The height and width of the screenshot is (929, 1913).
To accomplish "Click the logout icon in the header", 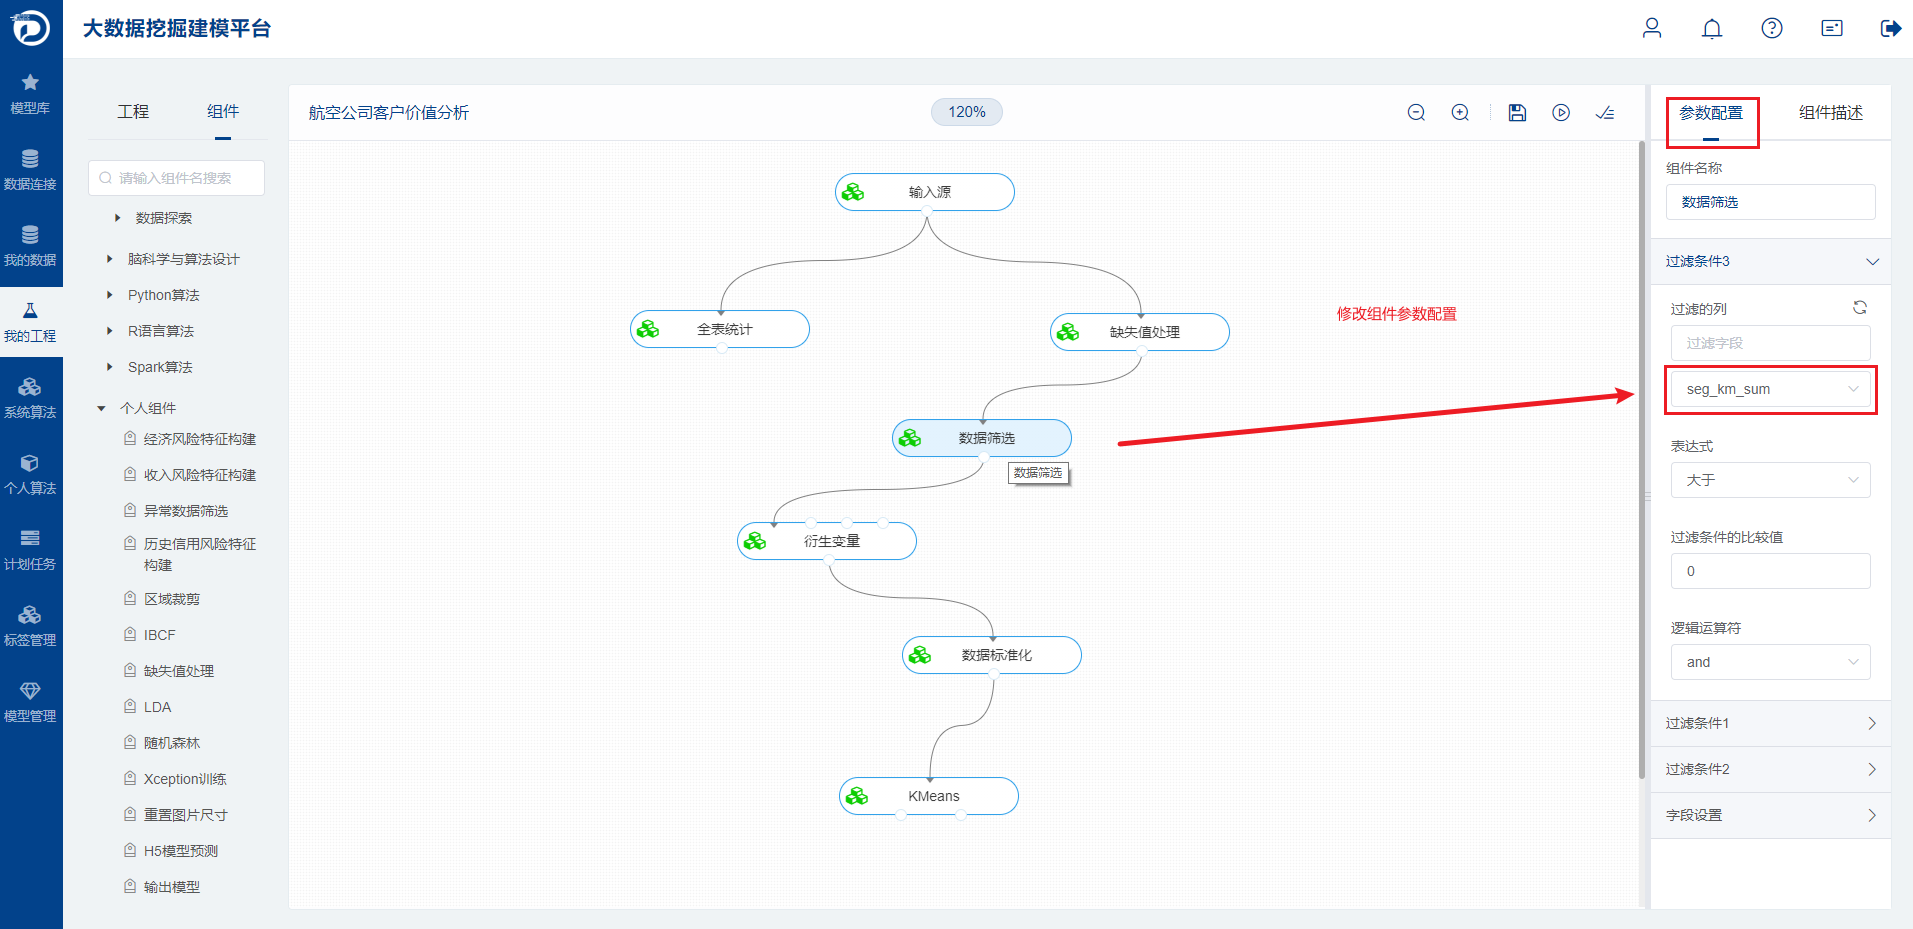I will [1891, 28].
